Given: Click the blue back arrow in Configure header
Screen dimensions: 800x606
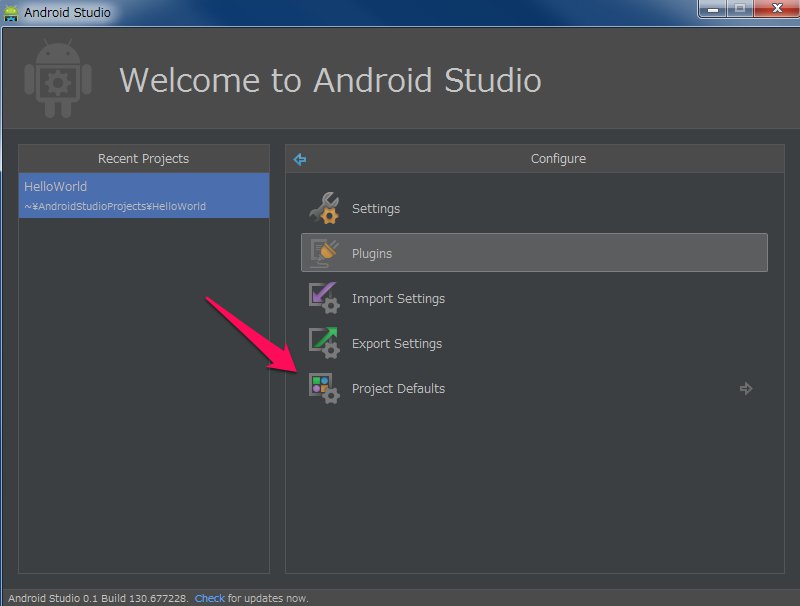Looking at the screenshot, I should pos(300,159).
